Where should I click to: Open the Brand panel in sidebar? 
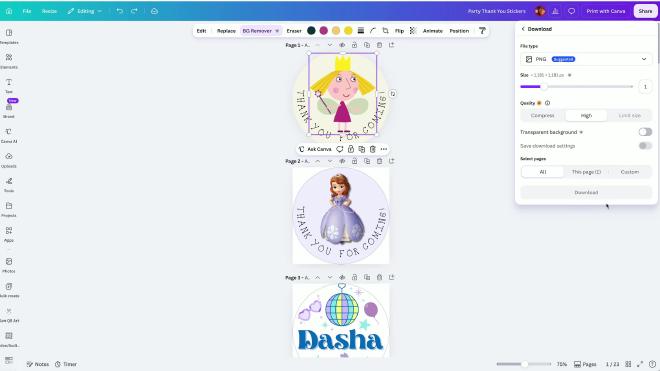pyautogui.click(x=9, y=110)
